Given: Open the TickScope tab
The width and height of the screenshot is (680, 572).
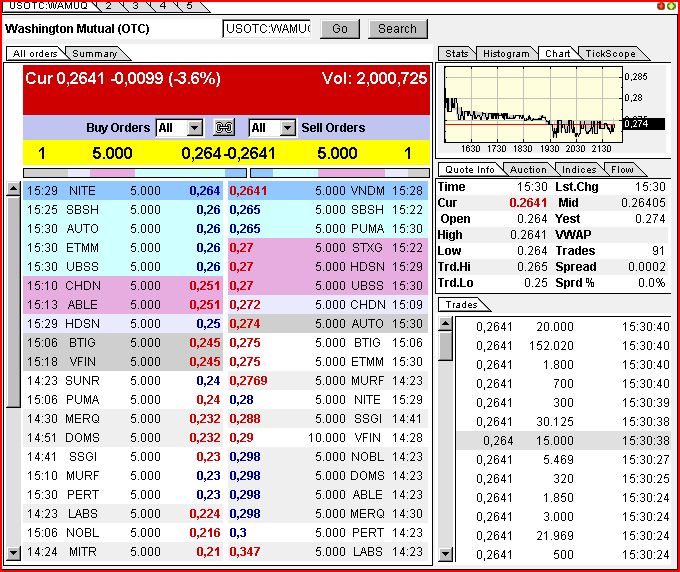Looking at the screenshot, I should point(610,53).
